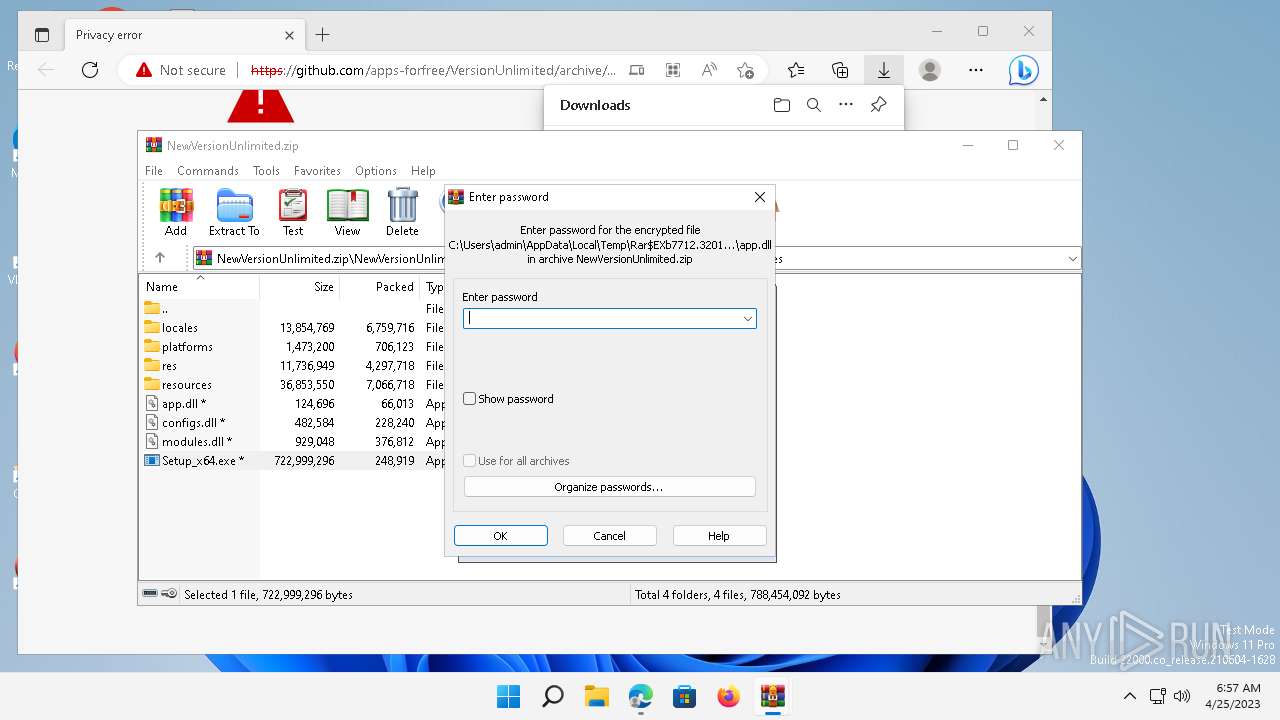Screen dimensions: 1280x720
Task: Open the File menu in WinRAR
Action: click(x=154, y=171)
